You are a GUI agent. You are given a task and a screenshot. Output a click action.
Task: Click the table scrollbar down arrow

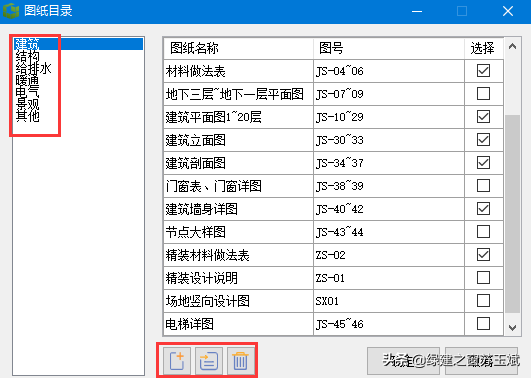click(512, 328)
